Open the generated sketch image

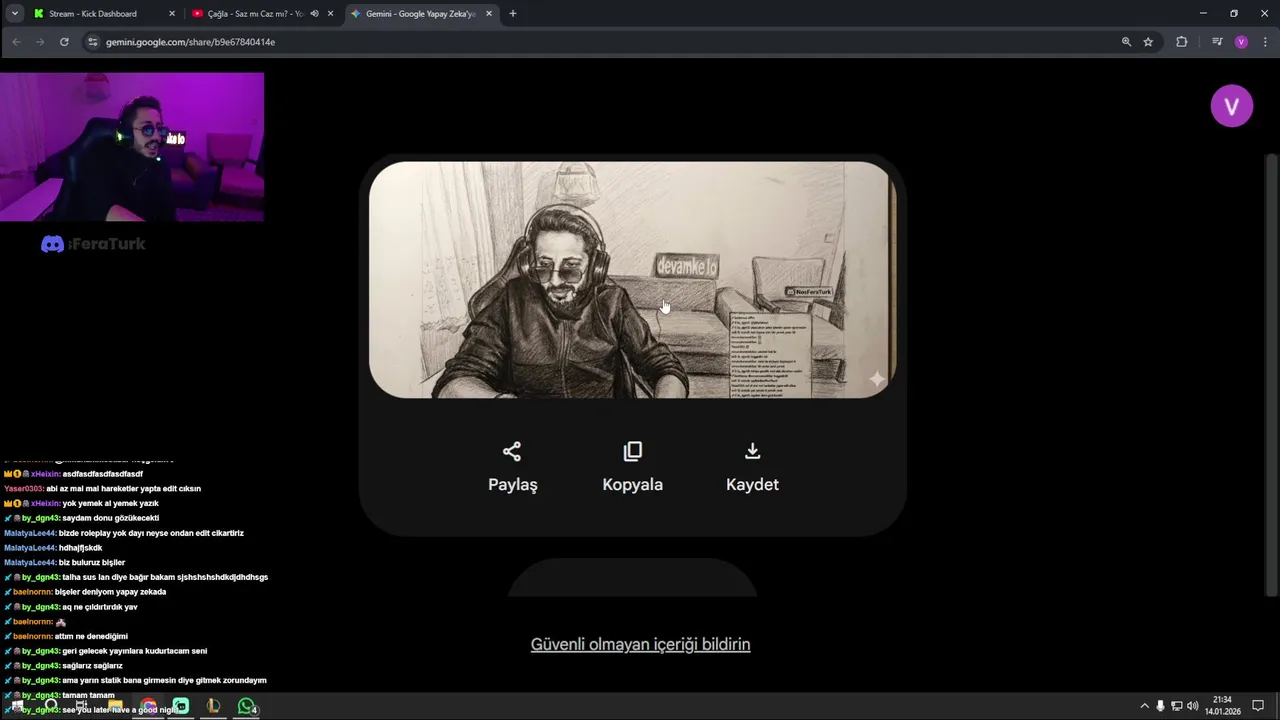[x=633, y=280]
